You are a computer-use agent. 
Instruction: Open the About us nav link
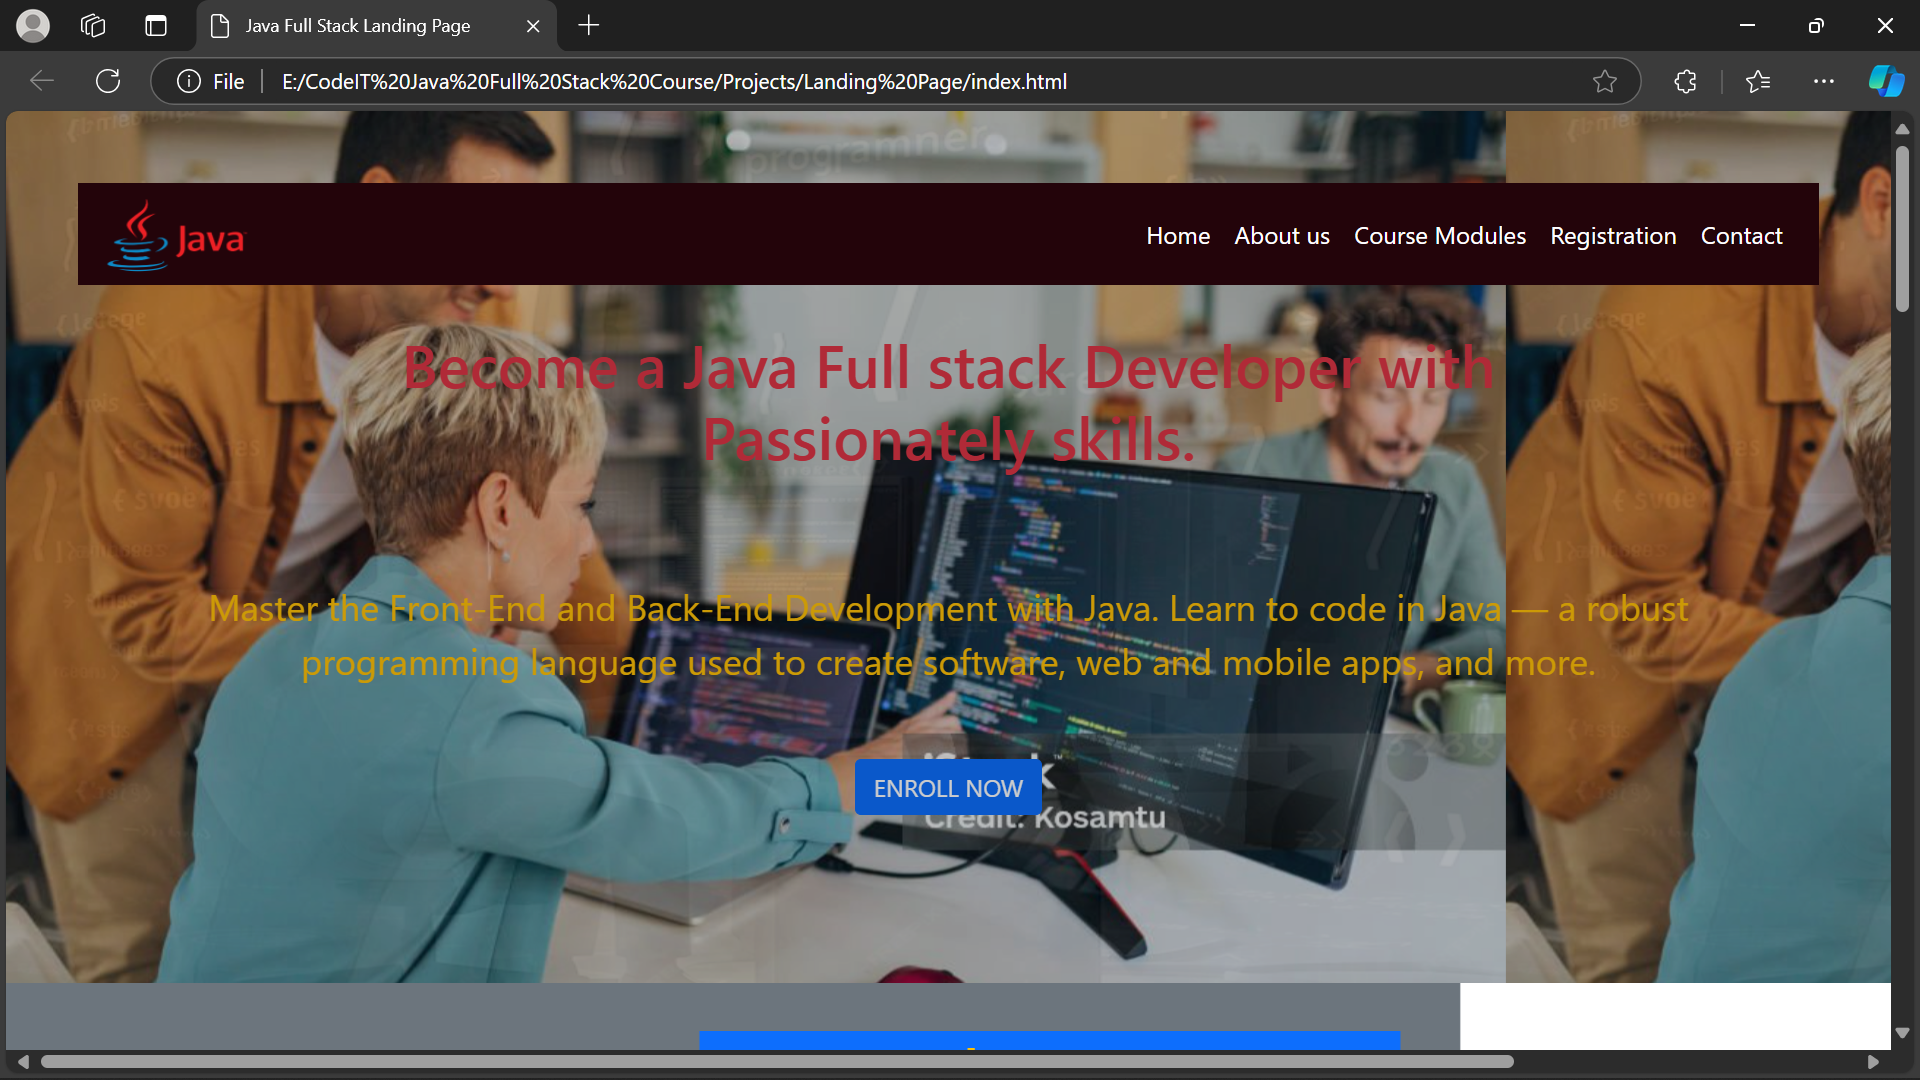click(x=1282, y=236)
